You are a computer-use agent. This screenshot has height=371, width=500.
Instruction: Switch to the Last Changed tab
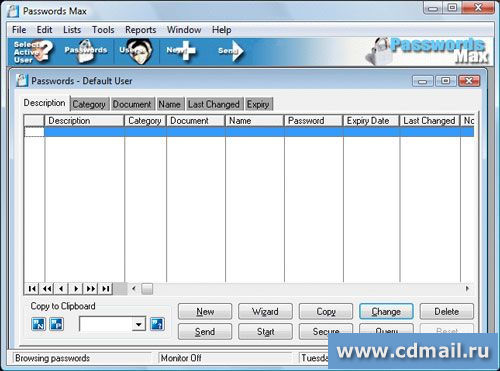tap(214, 104)
